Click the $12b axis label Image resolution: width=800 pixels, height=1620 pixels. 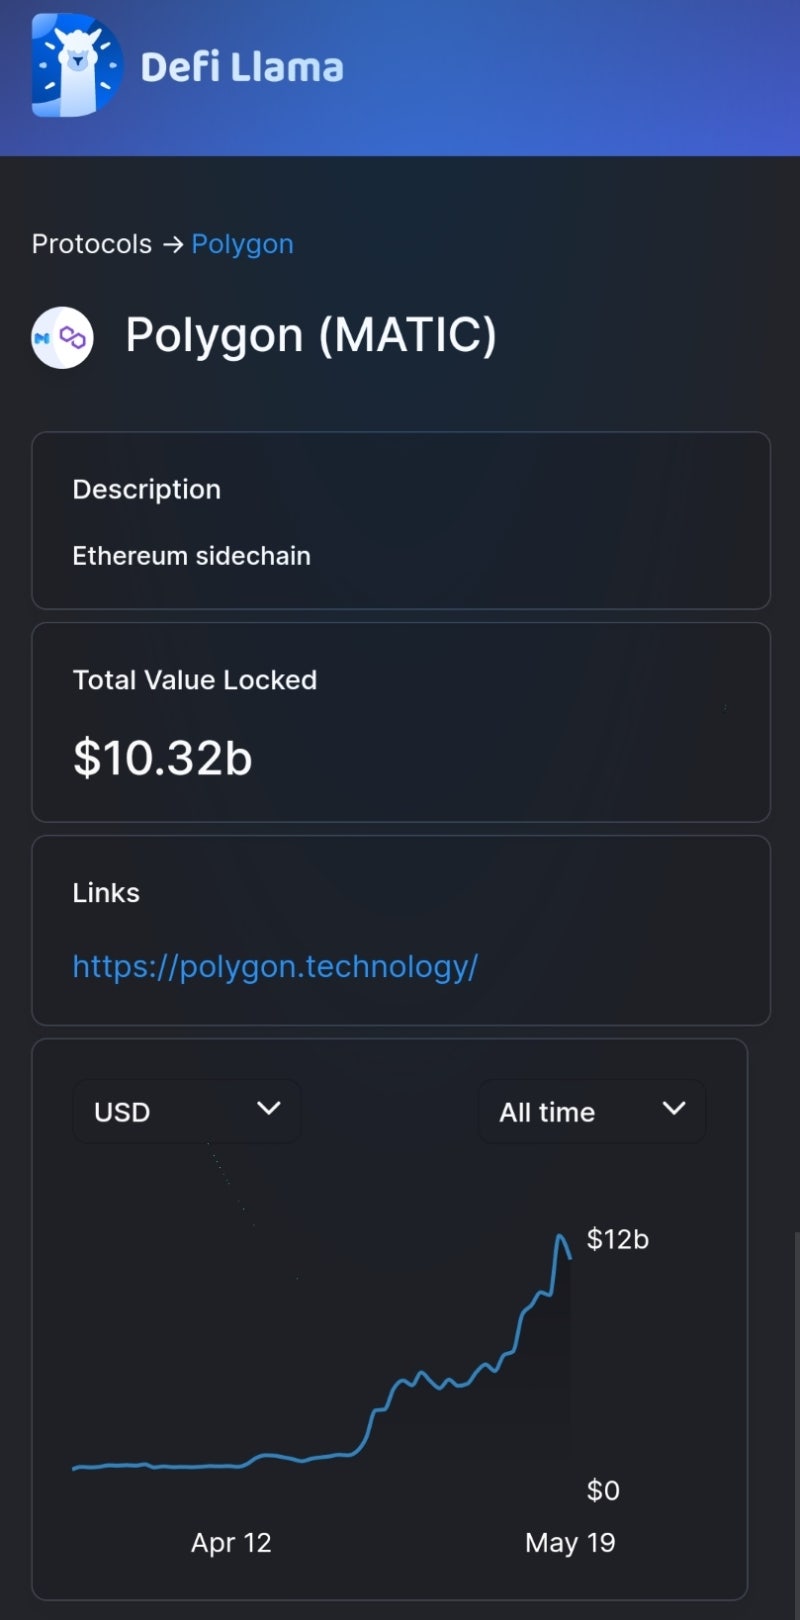[617, 1239]
